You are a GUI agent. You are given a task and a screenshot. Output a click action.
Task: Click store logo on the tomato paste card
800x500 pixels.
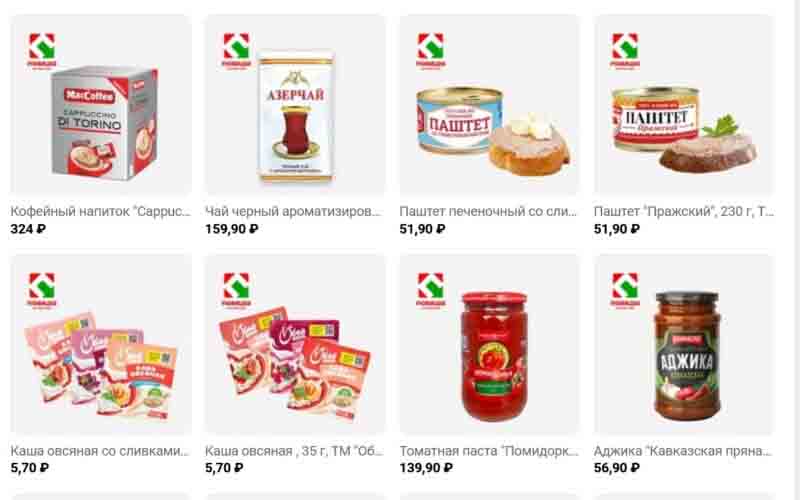431,290
